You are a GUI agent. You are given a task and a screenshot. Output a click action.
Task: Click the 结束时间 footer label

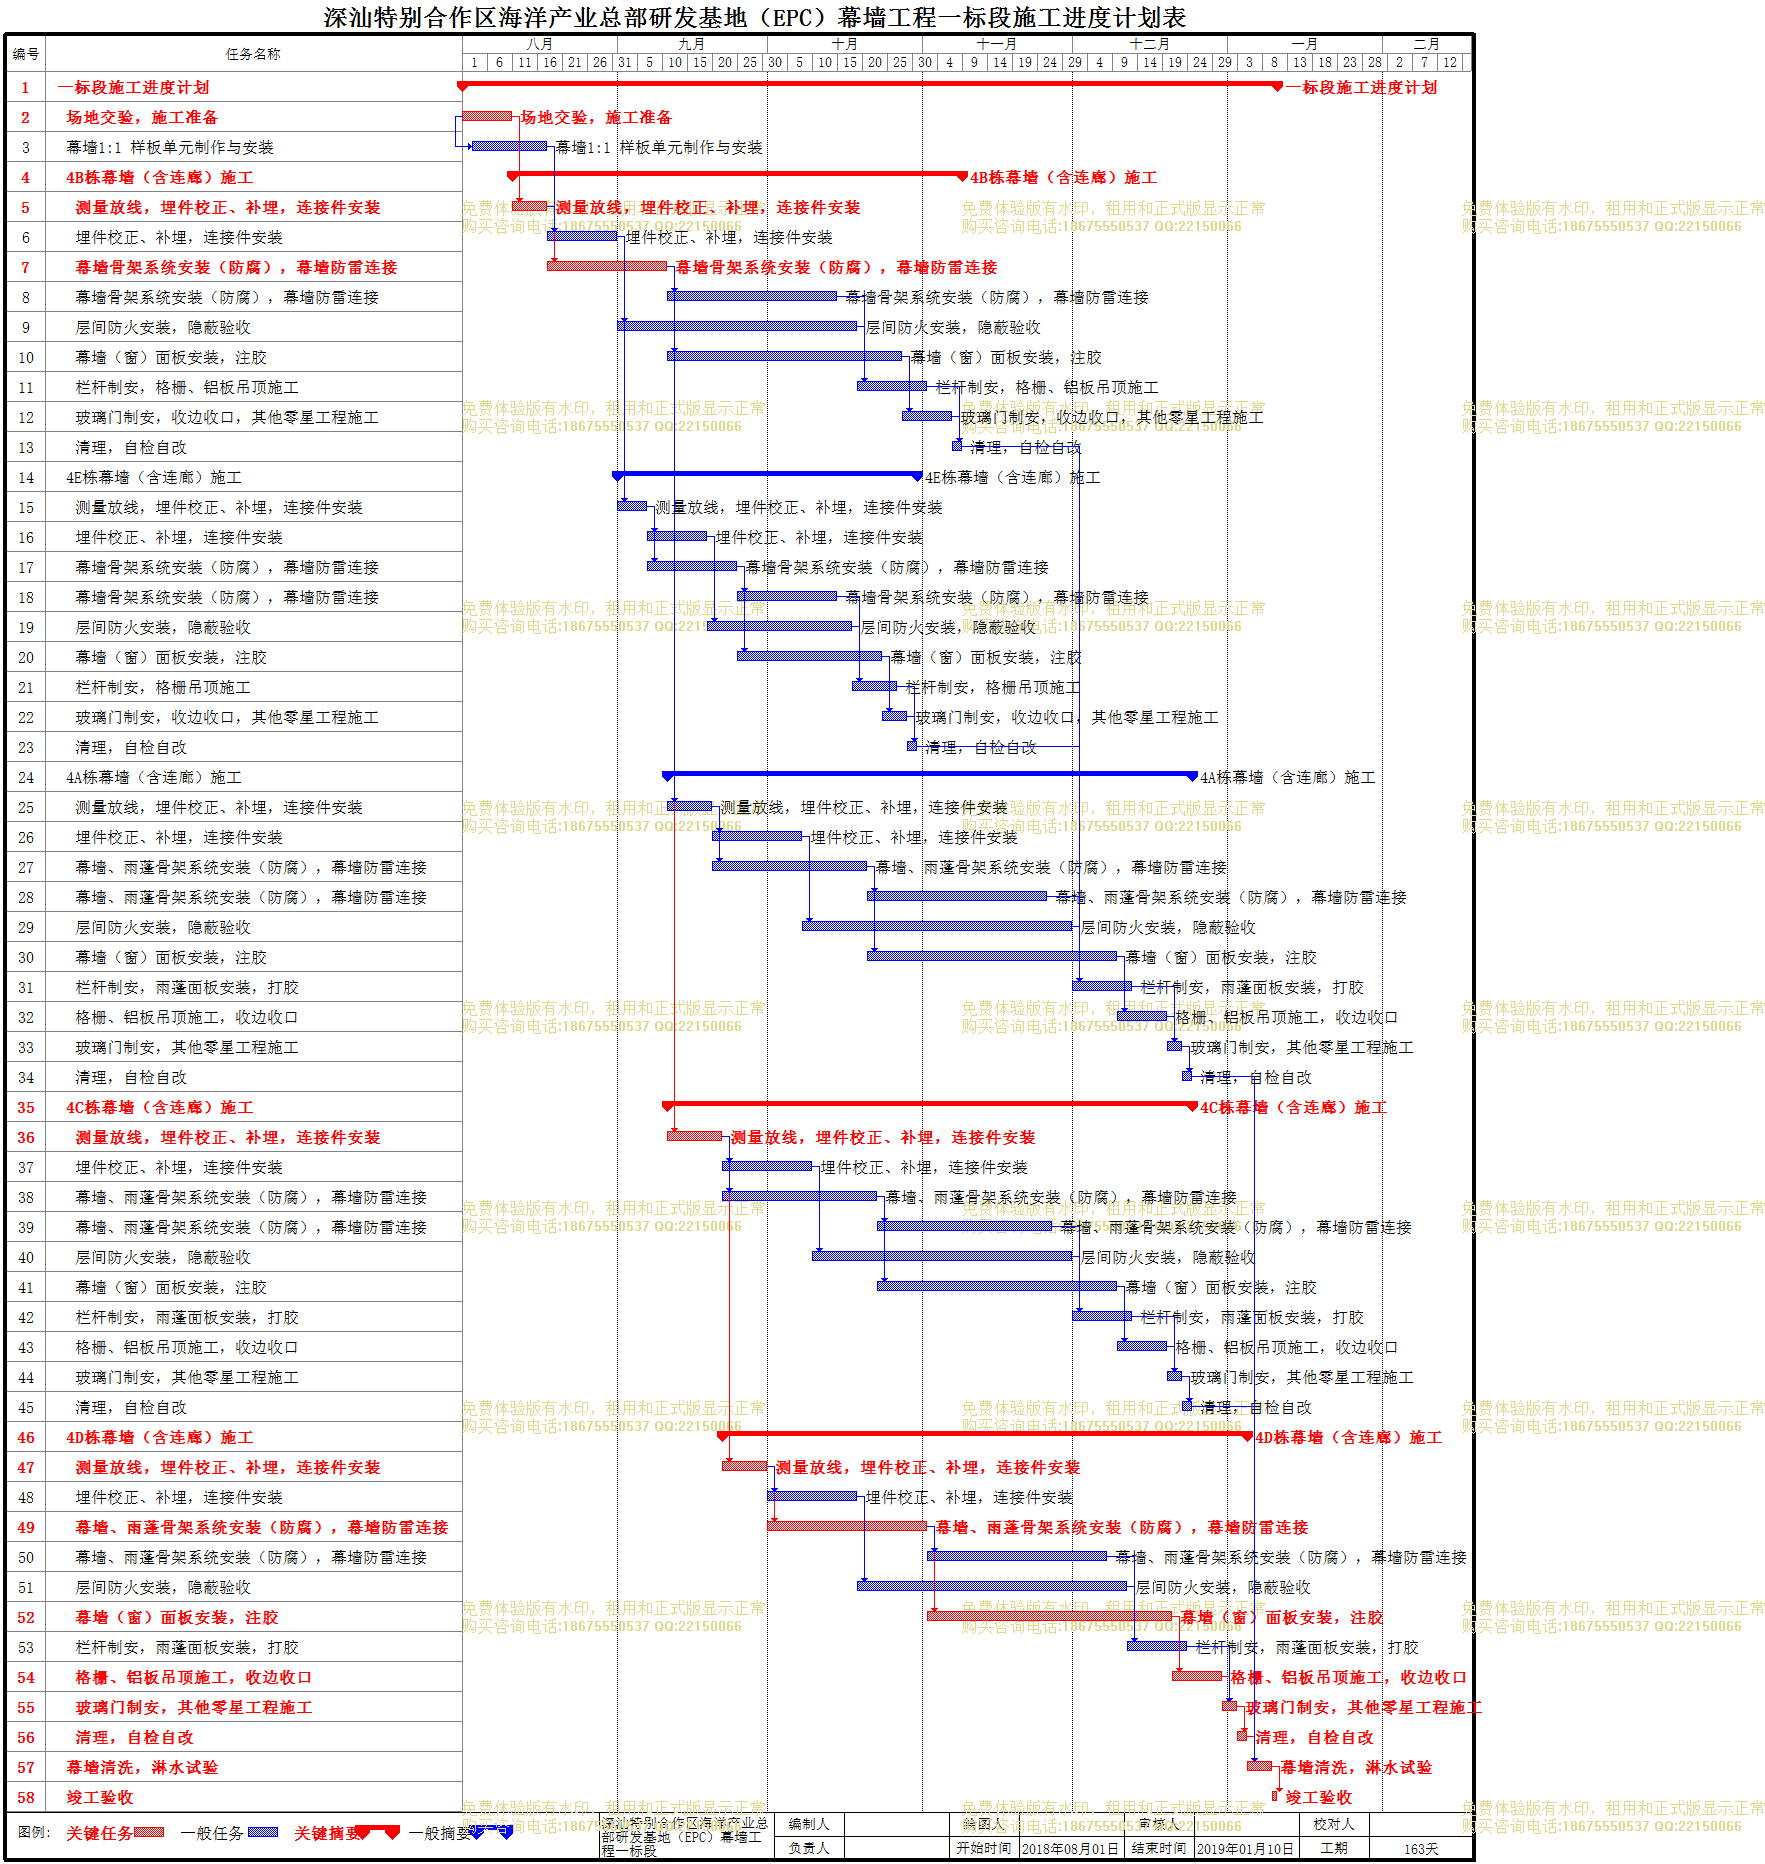click(1159, 1848)
